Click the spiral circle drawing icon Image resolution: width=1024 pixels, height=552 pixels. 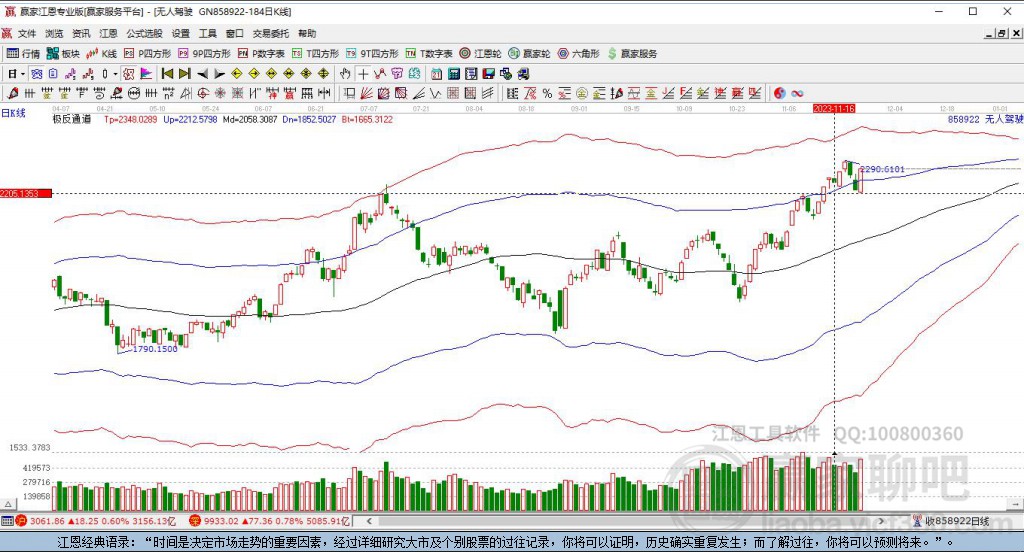[x=202, y=93]
